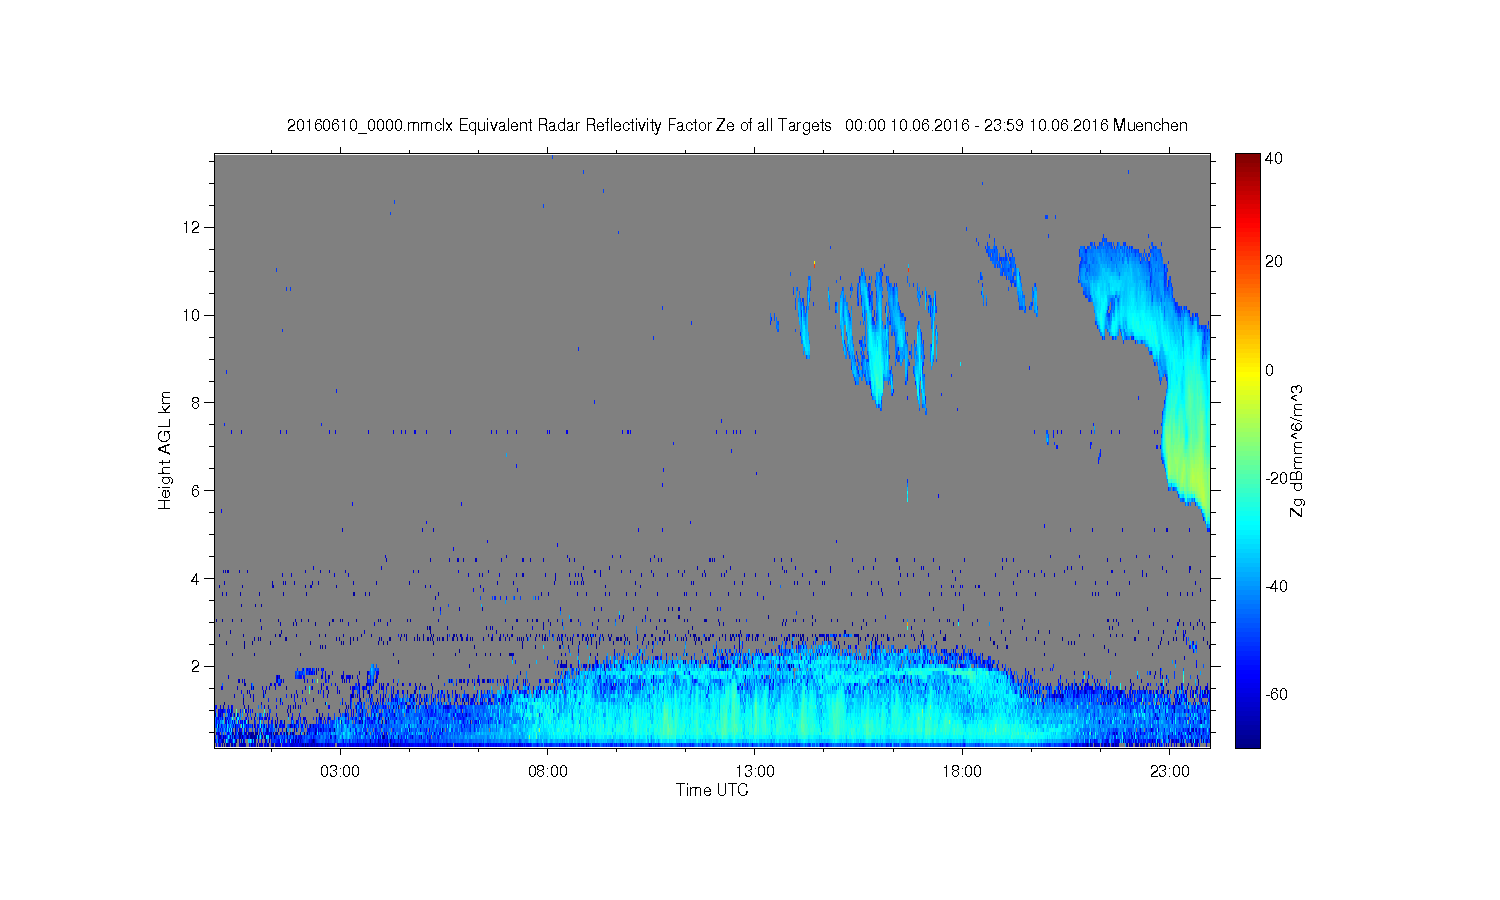Image resolution: width=1500 pixels, height=900 pixels.
Task: Click the 'Zg dBmm^6/m^3' colorbar title
Action: [1297, 450]
